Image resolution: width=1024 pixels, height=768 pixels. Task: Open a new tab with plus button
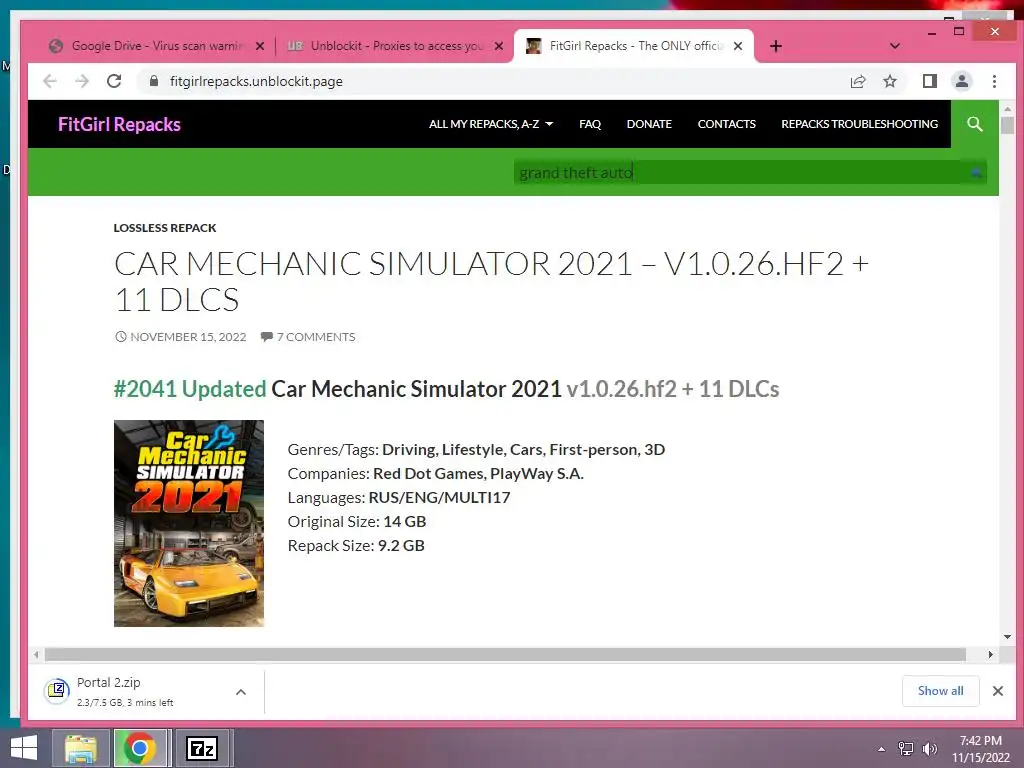(776, 46)
